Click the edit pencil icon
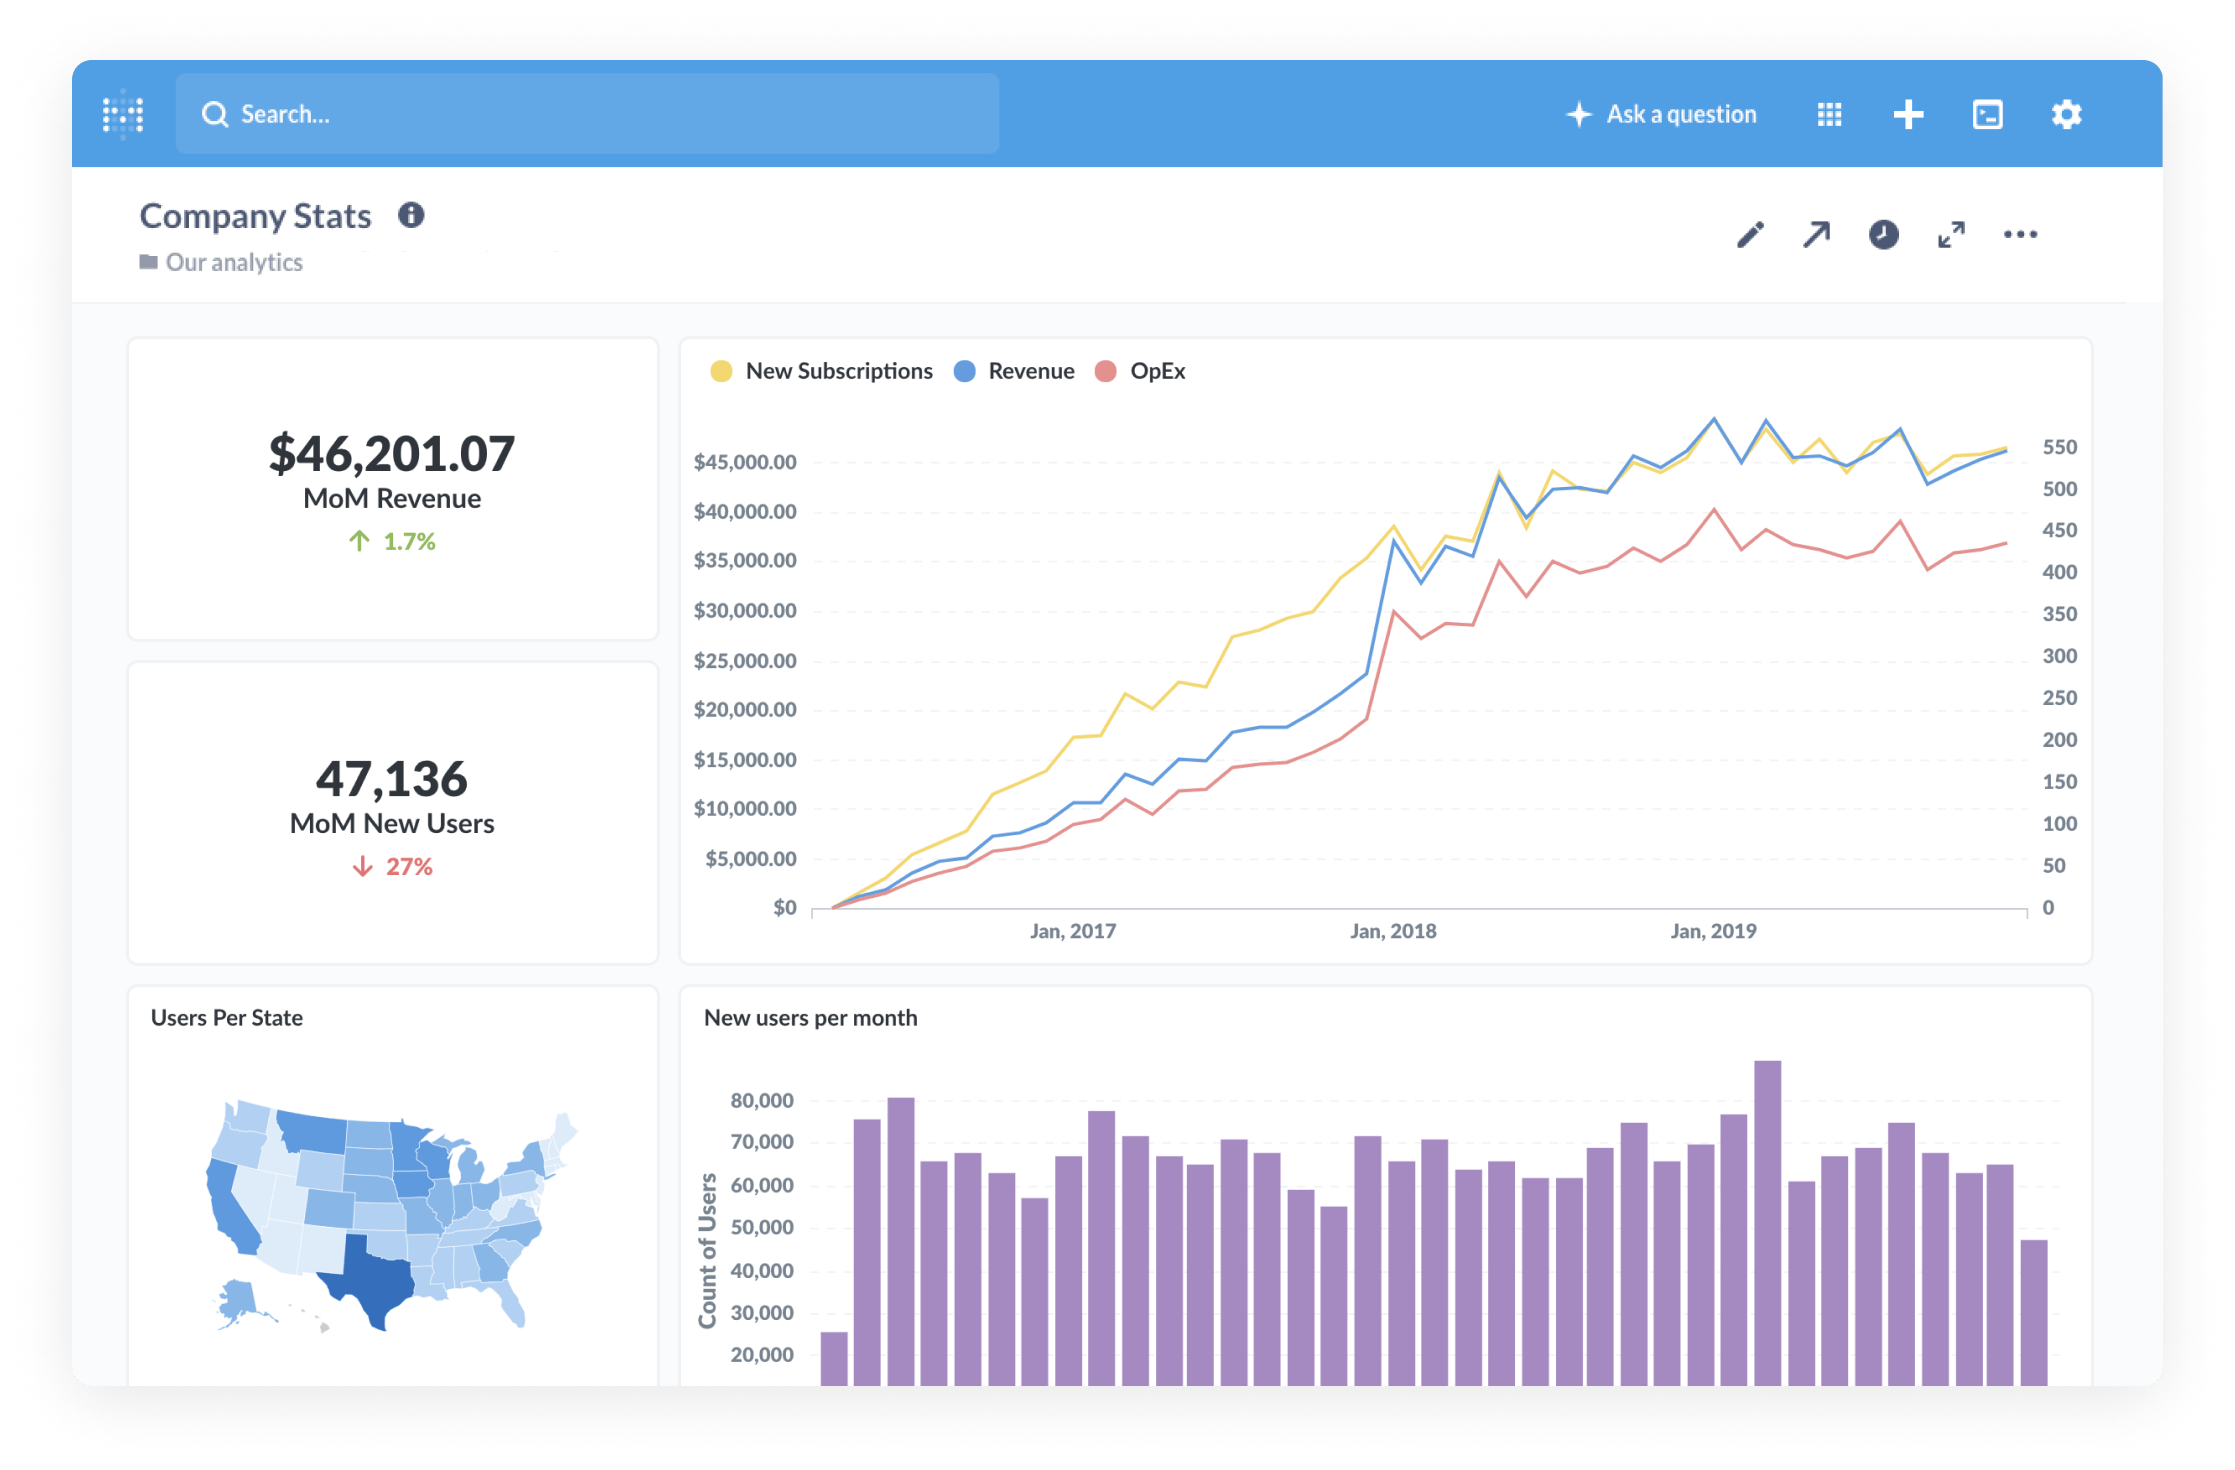The image size is (2235, 1470). [1753, 235]
